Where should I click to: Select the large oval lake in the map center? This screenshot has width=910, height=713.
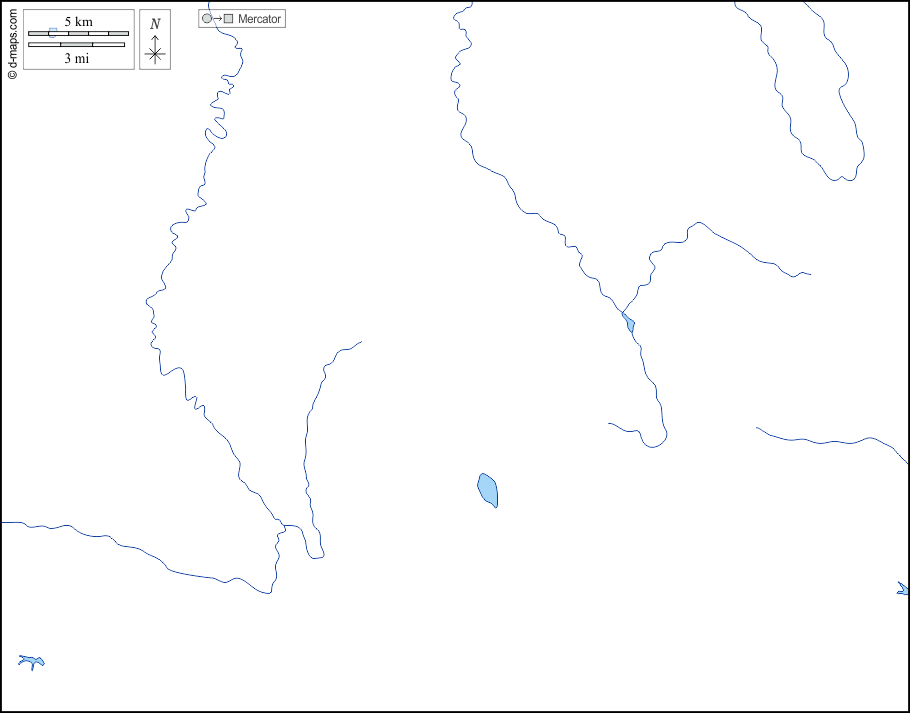click(488, 490)
